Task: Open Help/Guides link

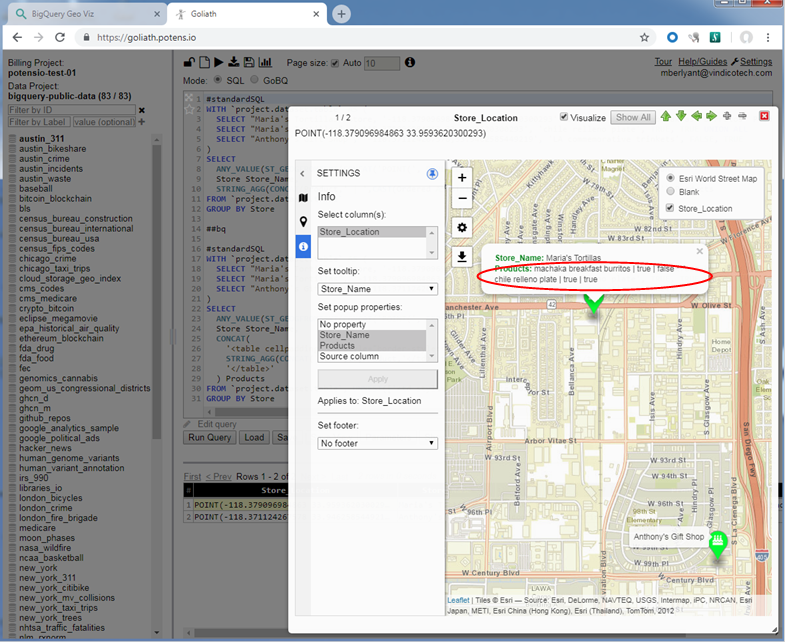Action: [703, 62]
